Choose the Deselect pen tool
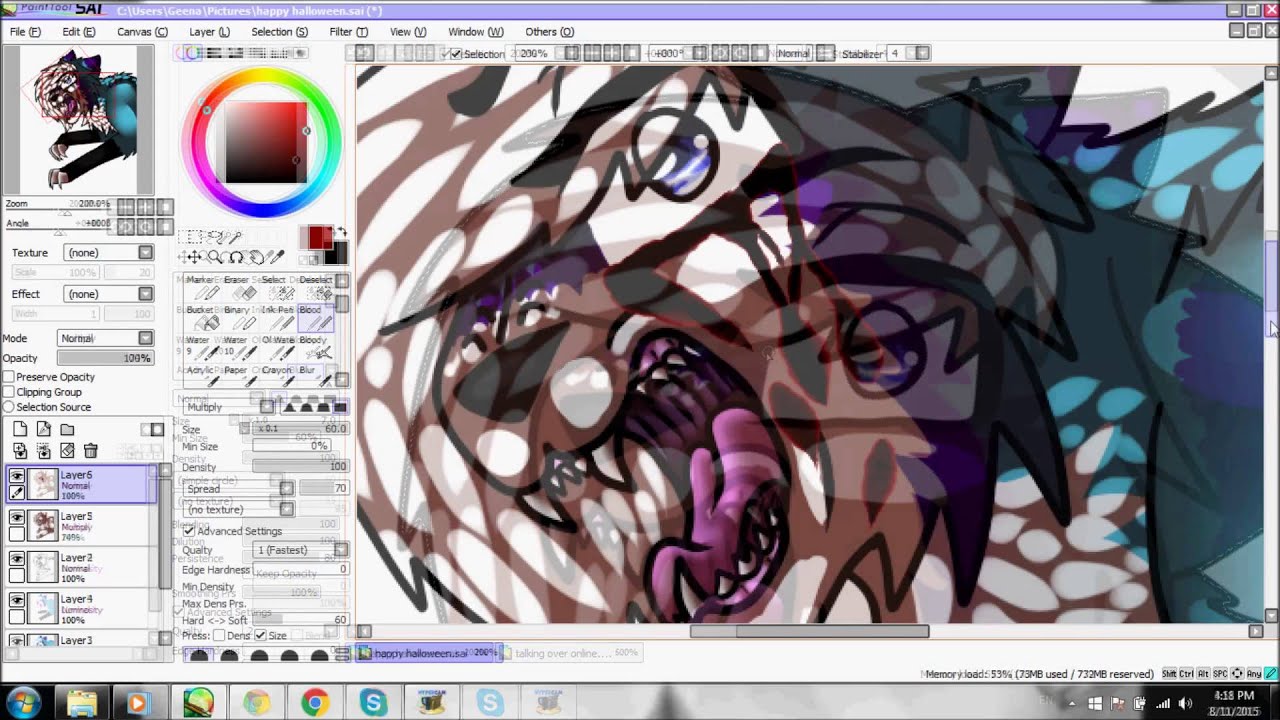This screenshot has height=720, width=1280. pyautogui.click(x=315, y=288)
